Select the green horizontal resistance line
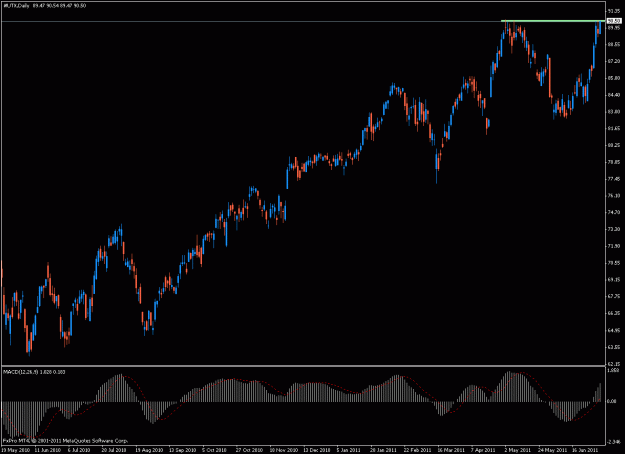 click(x=553, y=20)
